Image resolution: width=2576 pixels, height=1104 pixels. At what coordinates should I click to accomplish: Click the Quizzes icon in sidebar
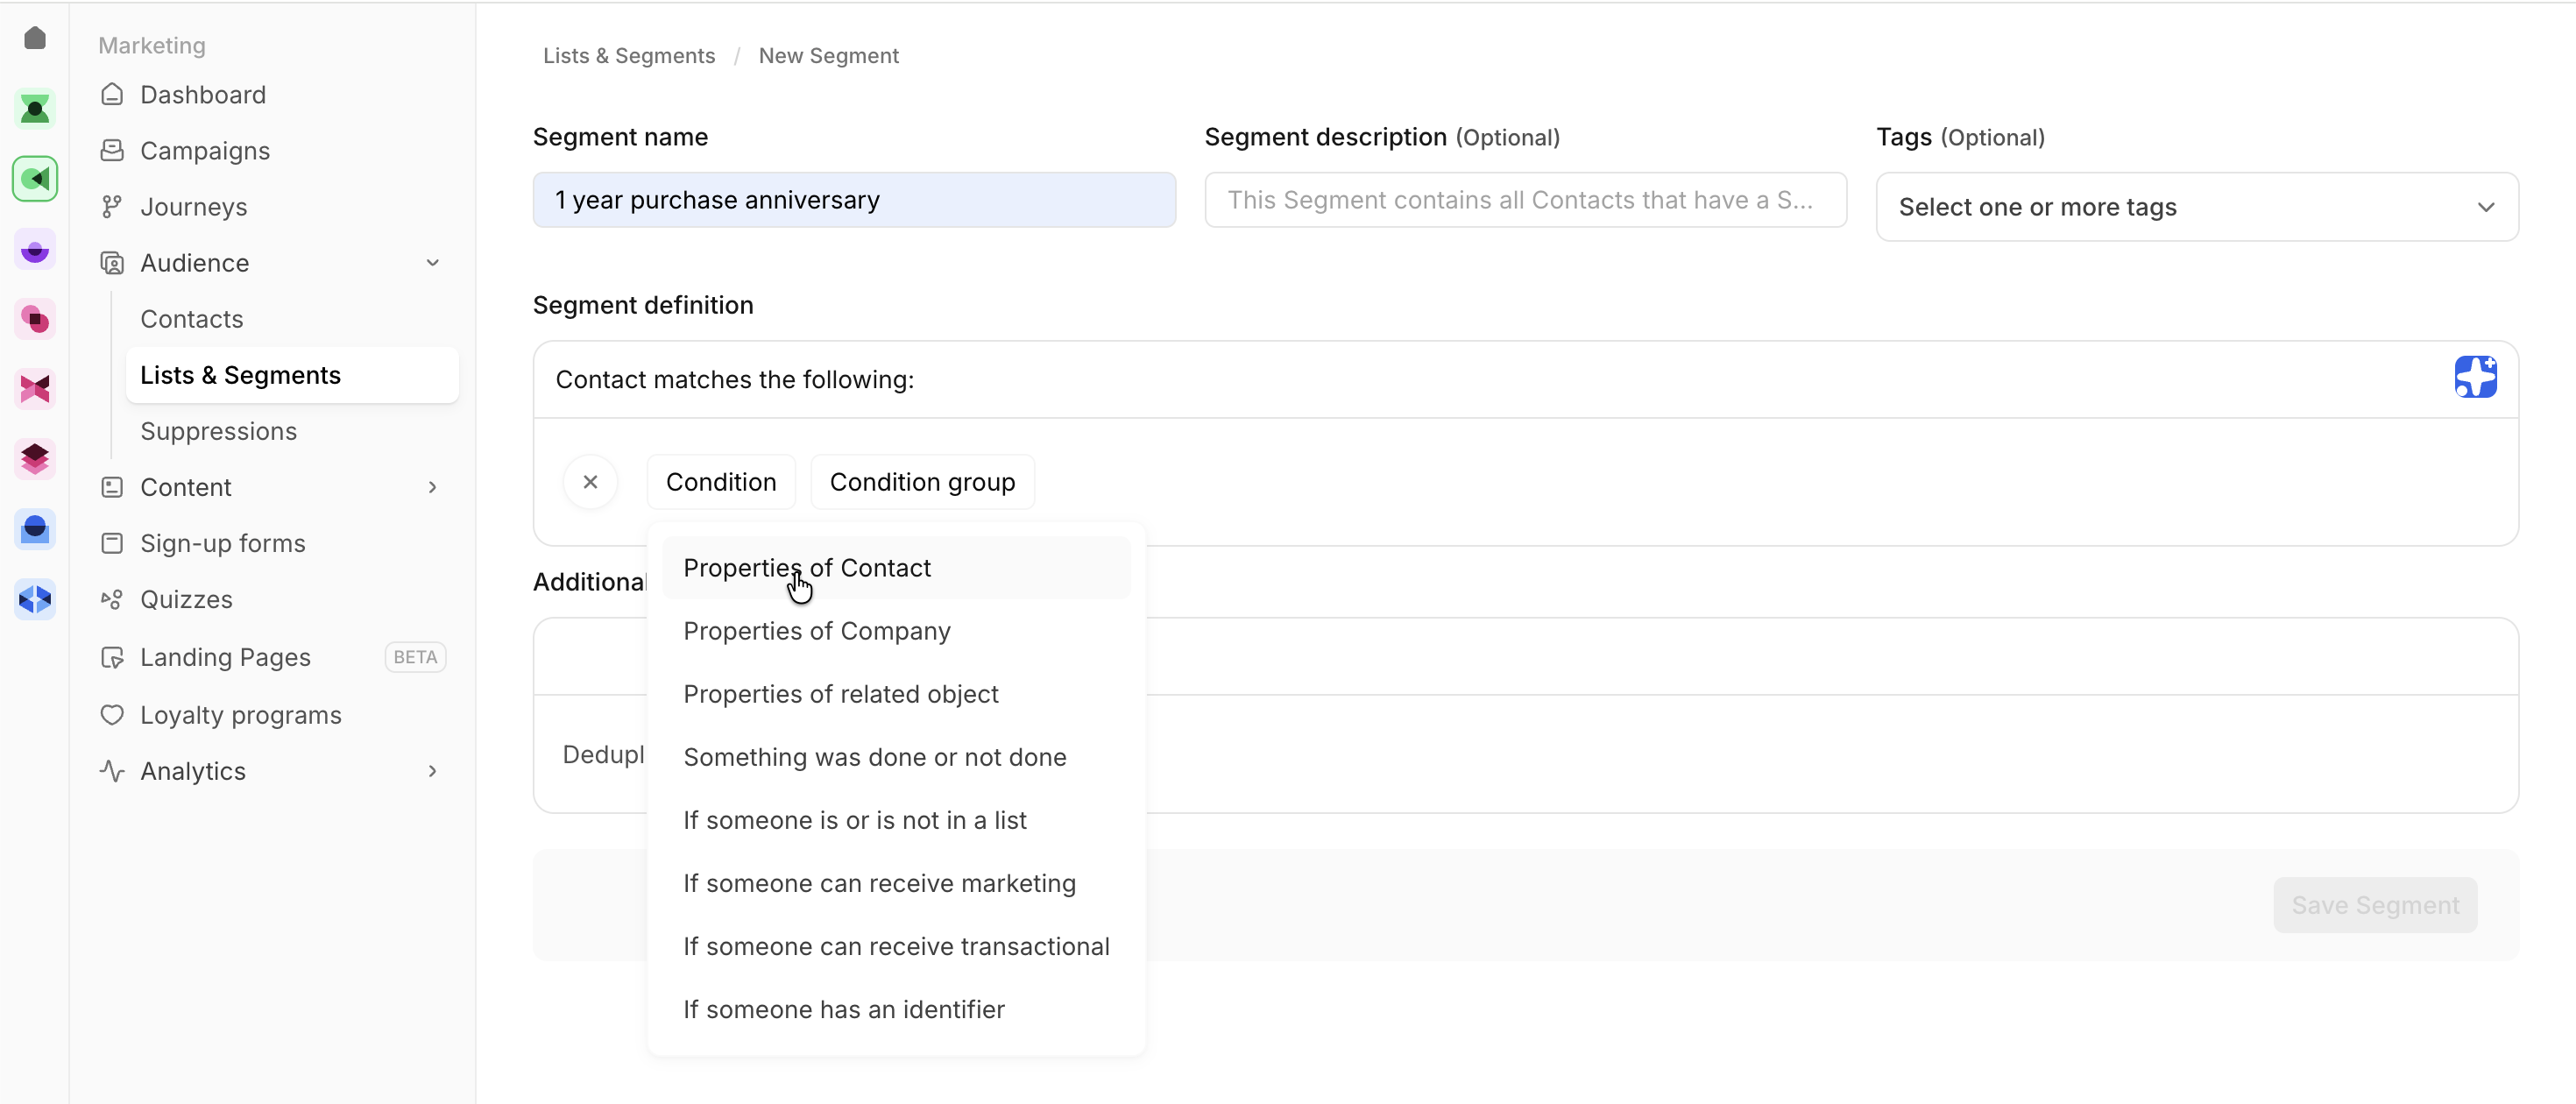tap(112, 599)
